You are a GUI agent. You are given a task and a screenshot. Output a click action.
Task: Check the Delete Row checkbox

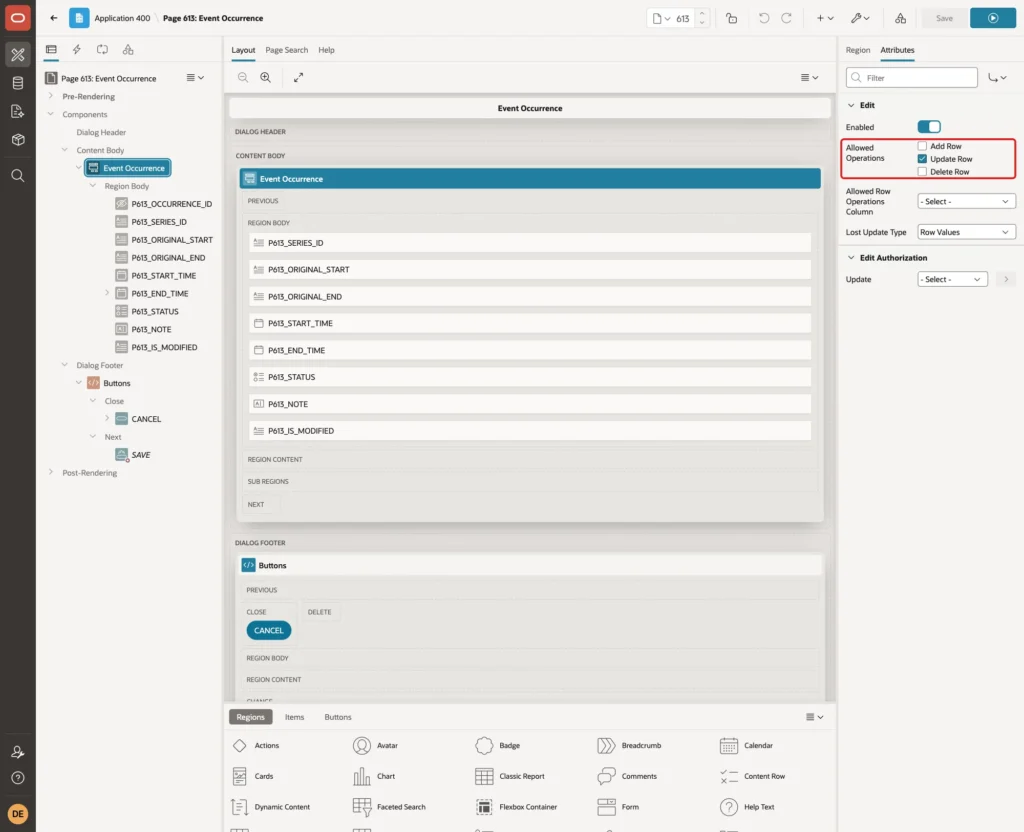922,172
